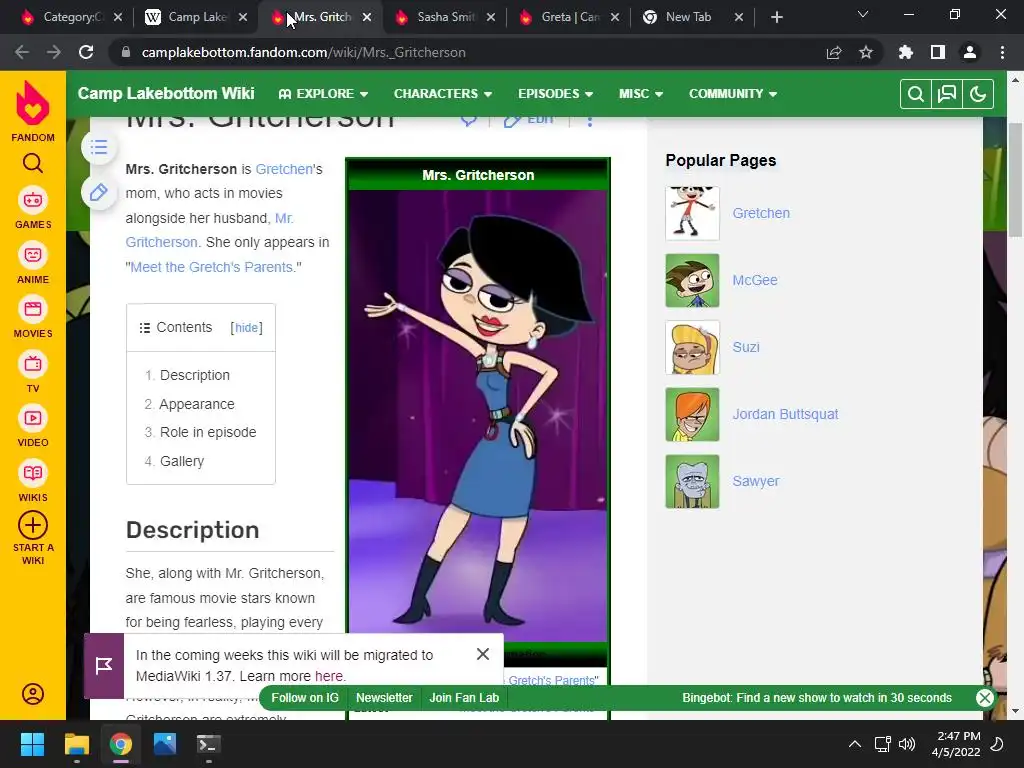Open the McGee popular page thumbnail
Image resolution: width=1024 pixels, height=768 pixels.
pyautogui.click(x=692, y=280)
